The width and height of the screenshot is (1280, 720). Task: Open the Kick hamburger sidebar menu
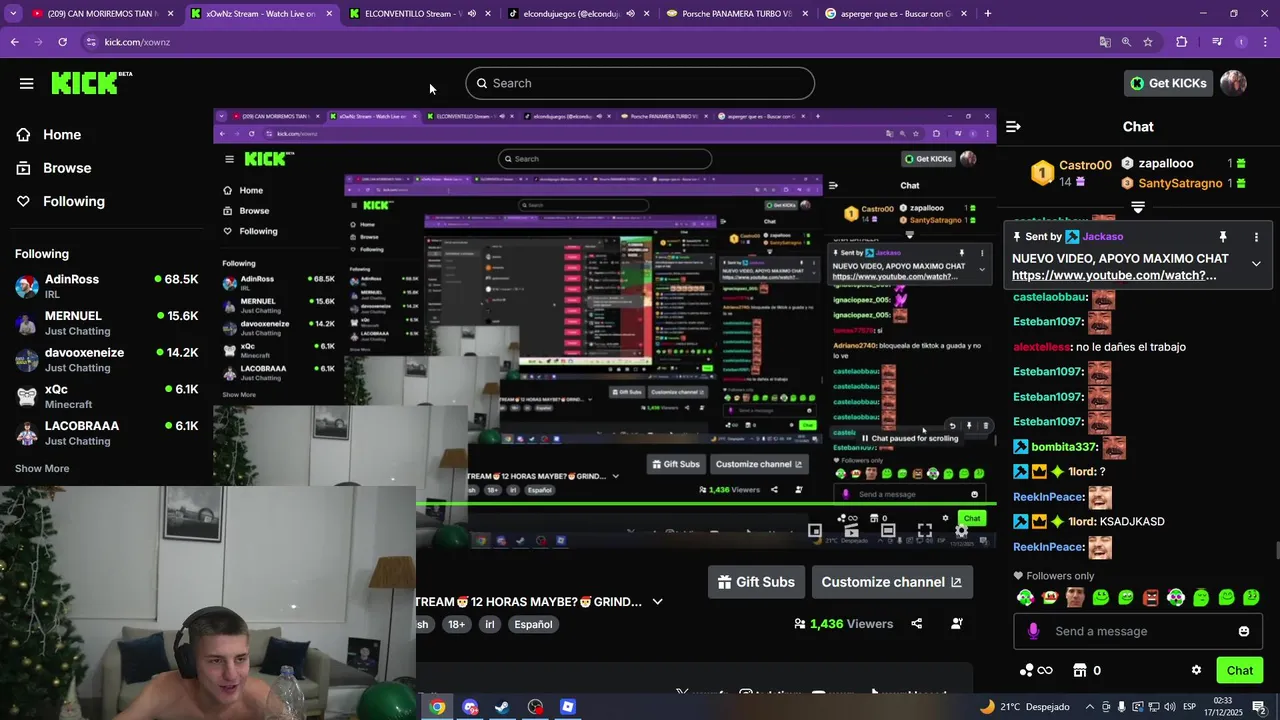(x=27, y=83)
